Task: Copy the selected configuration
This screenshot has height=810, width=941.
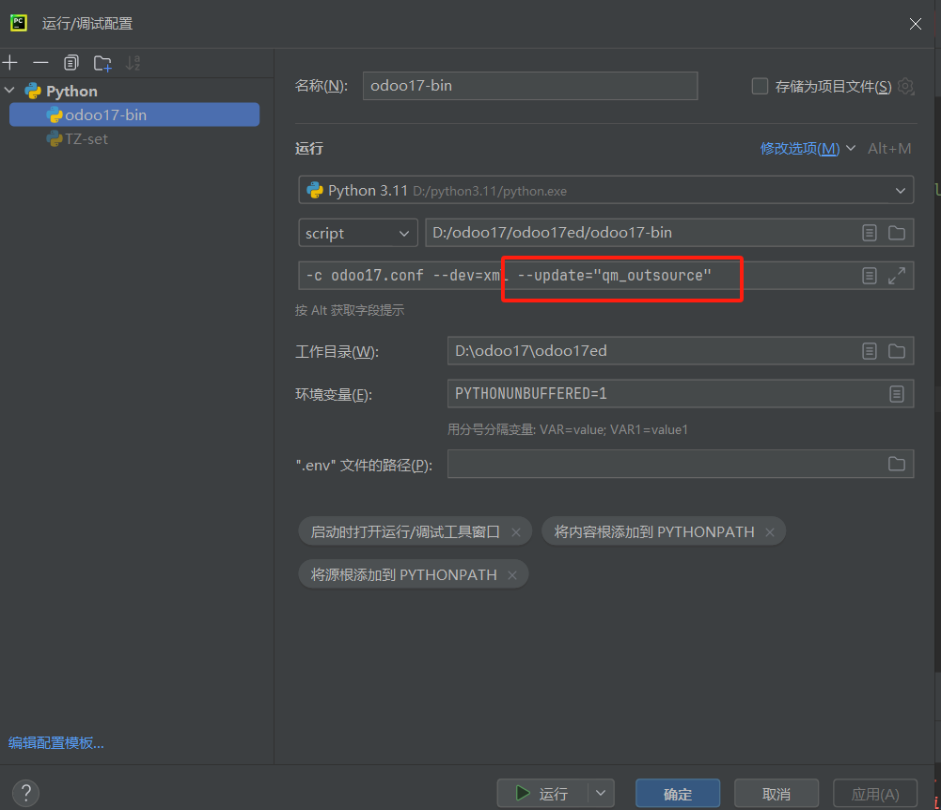Action: pos(71,62)
